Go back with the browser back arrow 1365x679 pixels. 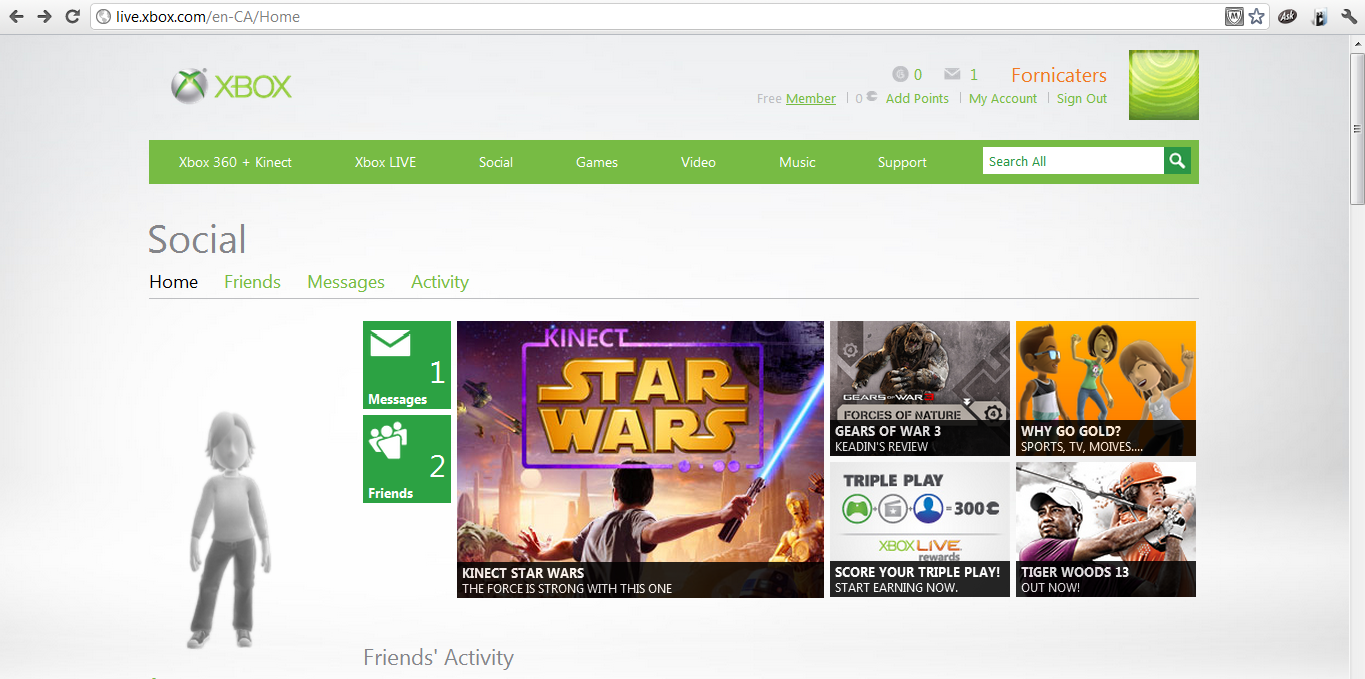pyautogui.click(x=16, y=16)
